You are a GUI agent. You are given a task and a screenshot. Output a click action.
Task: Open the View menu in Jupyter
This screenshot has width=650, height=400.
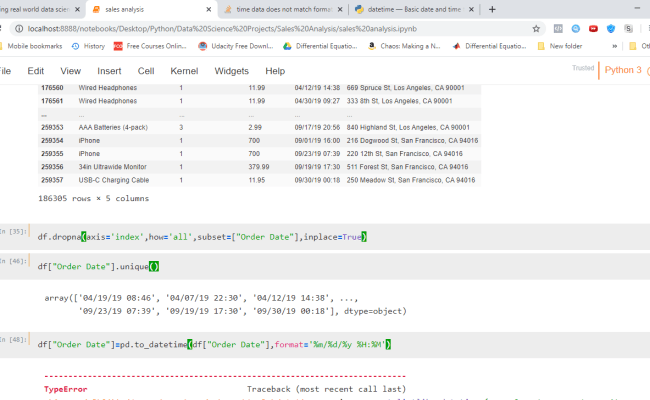[x=70, y=71]
